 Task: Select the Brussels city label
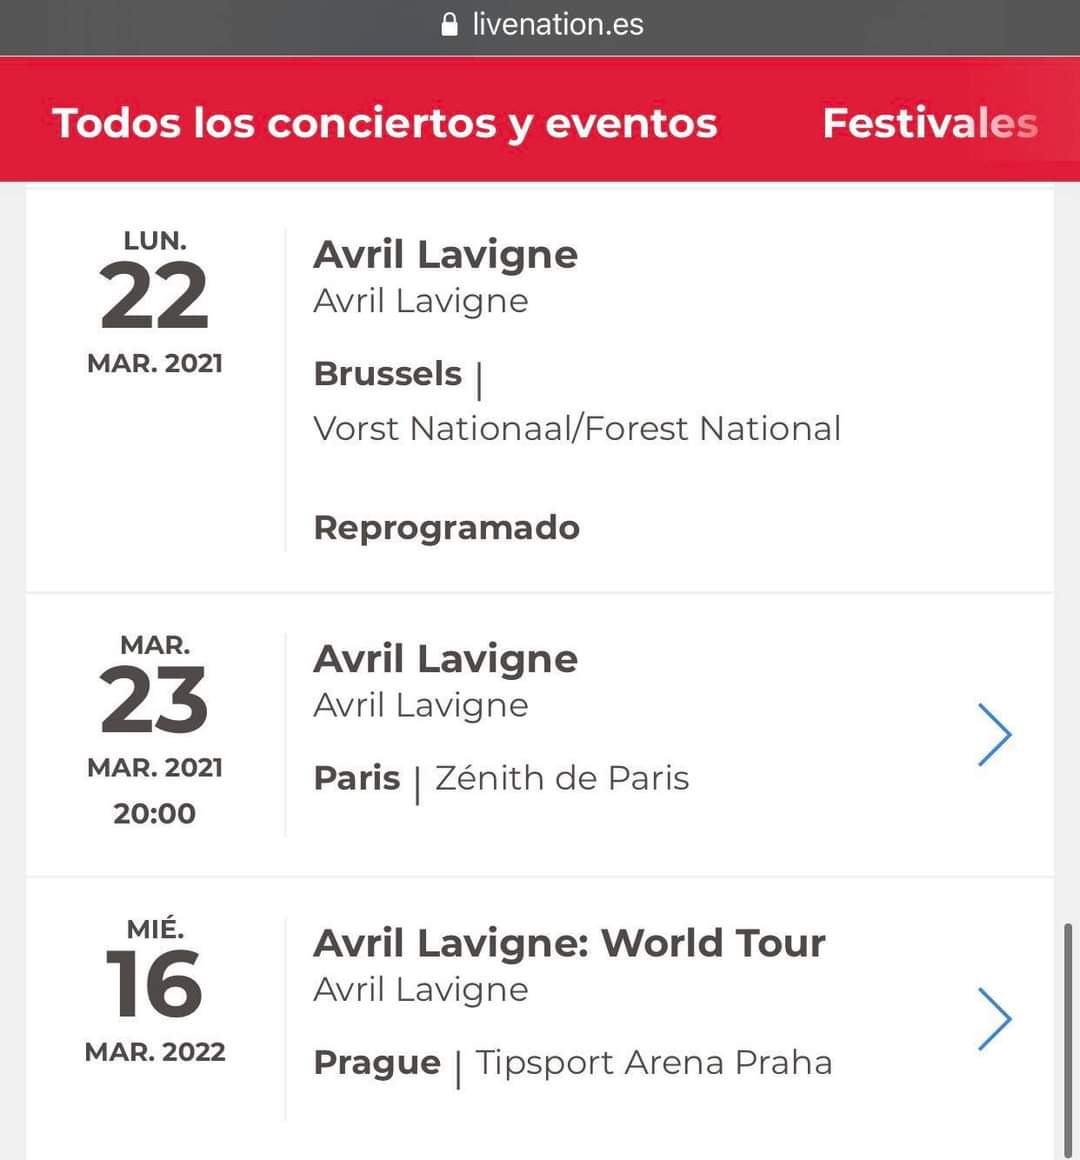tap(388, 374)
